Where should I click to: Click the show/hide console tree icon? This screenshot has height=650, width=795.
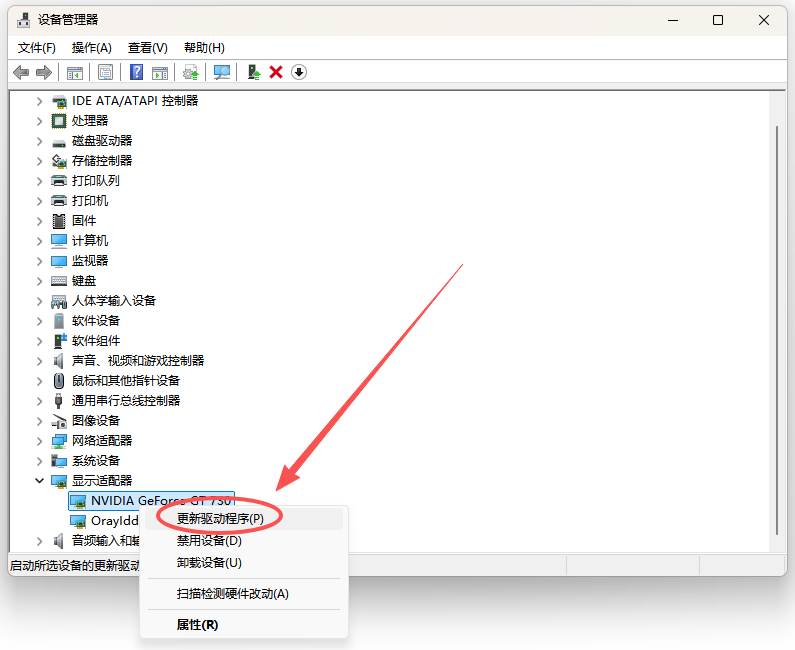pyautogui.click(x=74, y=72)
